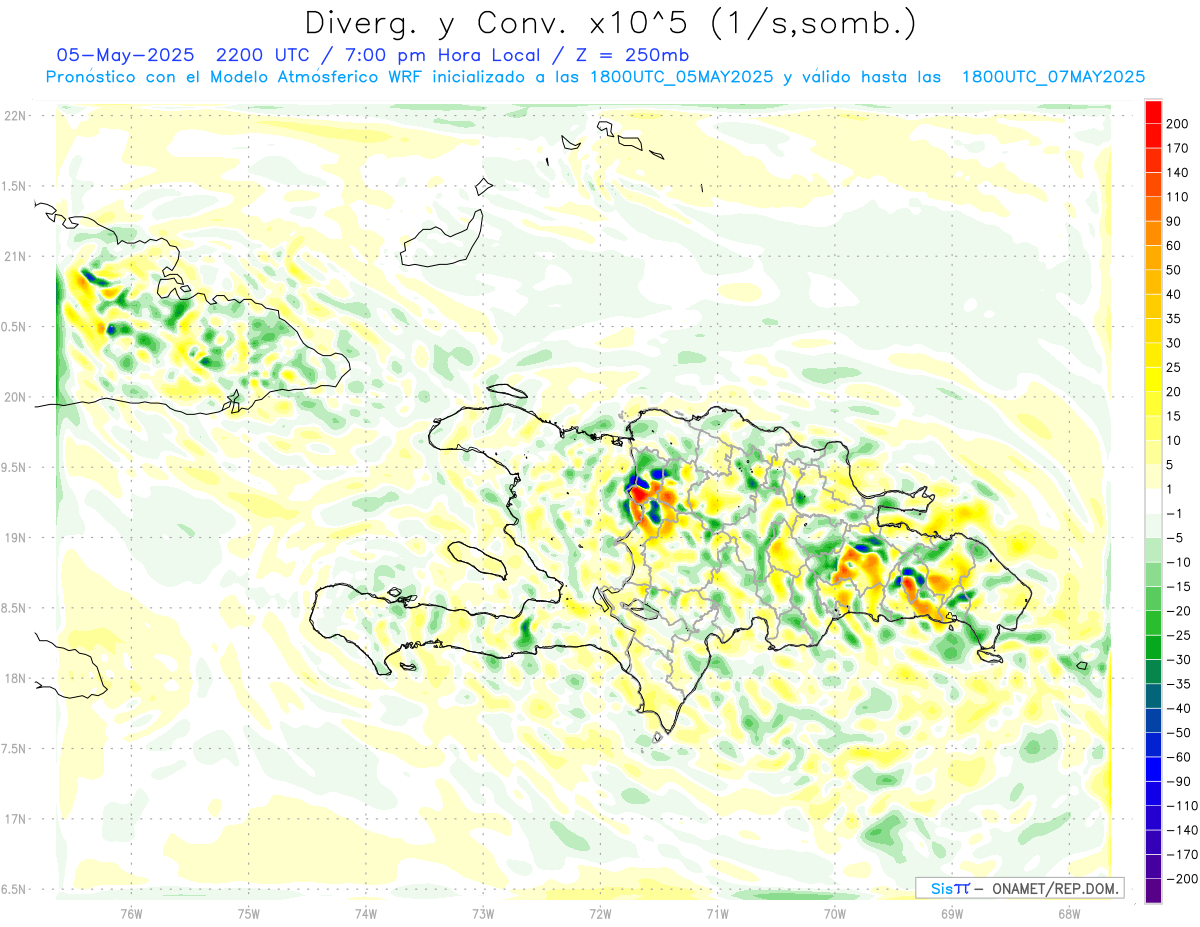
Task: Pick the yellow swatch between 20 and 25
Action: [1153, 379]
